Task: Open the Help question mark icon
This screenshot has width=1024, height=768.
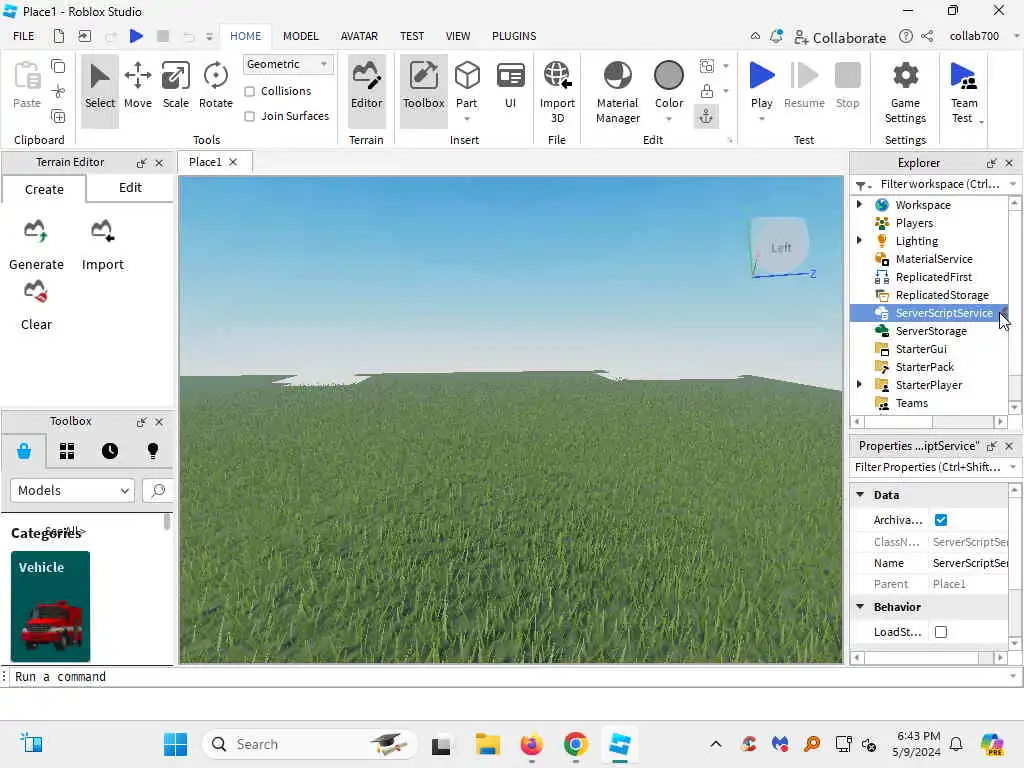Action: coord(905,36)
